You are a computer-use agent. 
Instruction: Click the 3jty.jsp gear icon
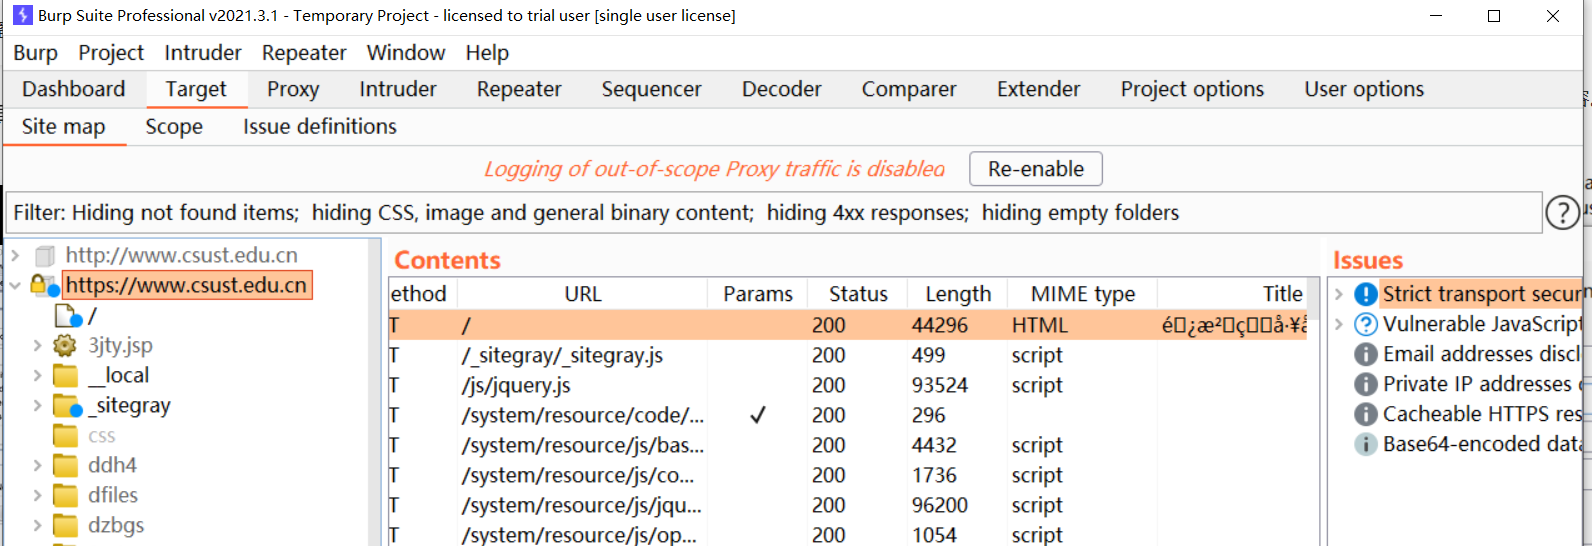pos(65,346)
